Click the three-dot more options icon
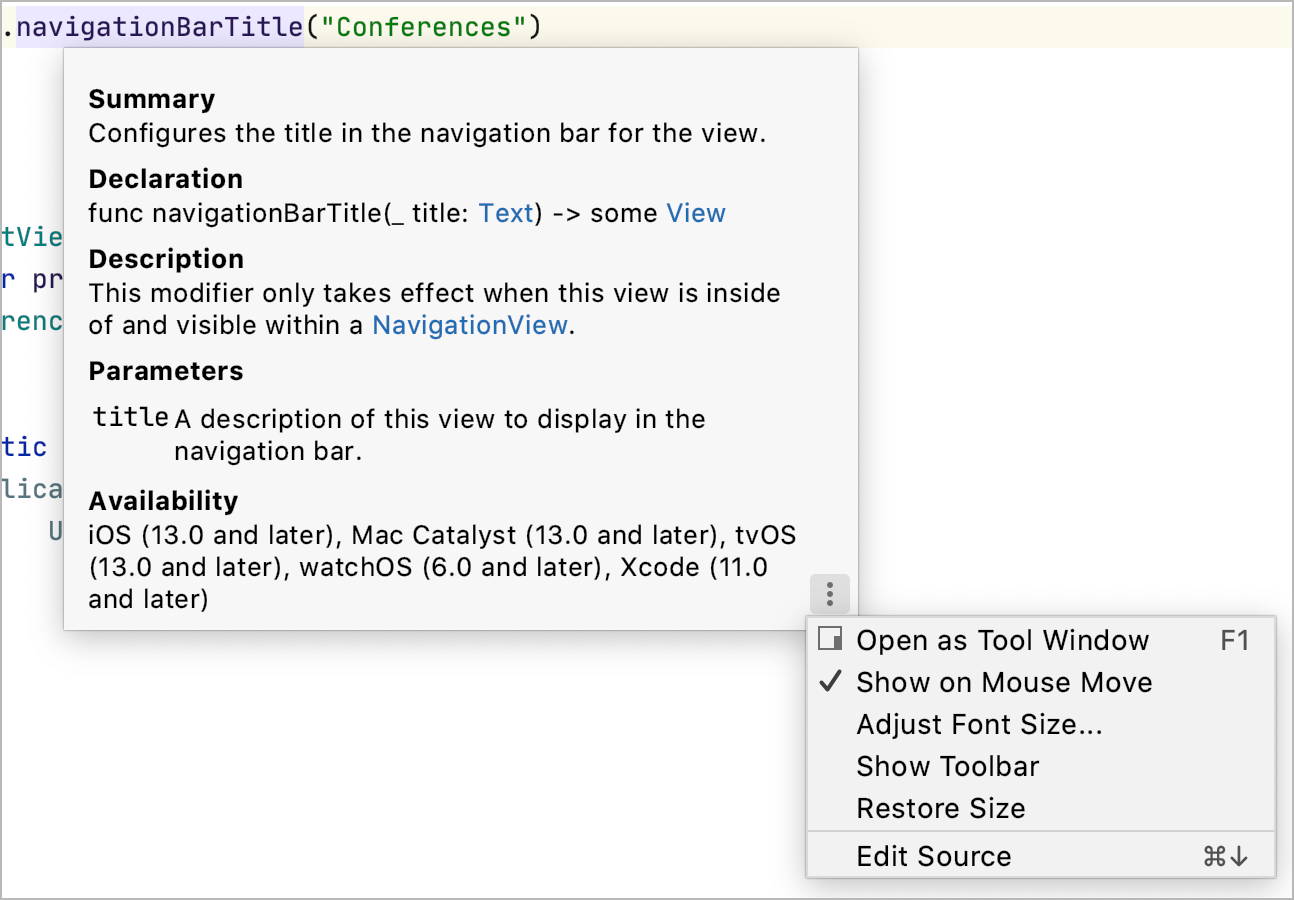This screenshot has width=1294, height=900. coord(830,595)
